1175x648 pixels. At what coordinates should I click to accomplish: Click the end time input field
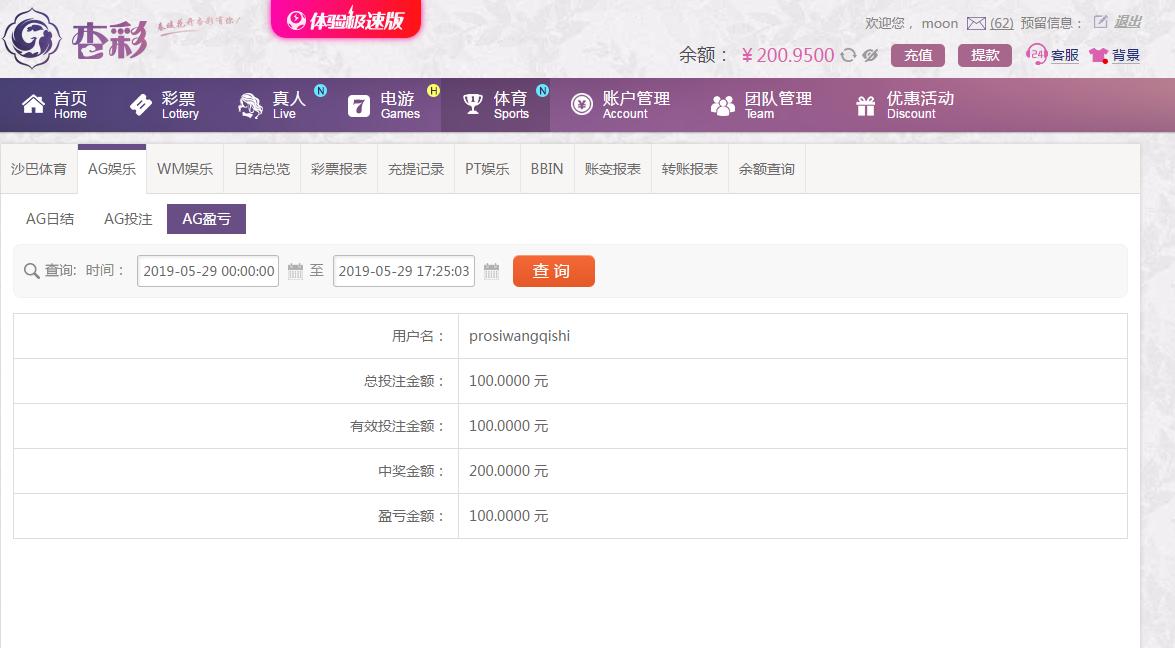point(404,271)
